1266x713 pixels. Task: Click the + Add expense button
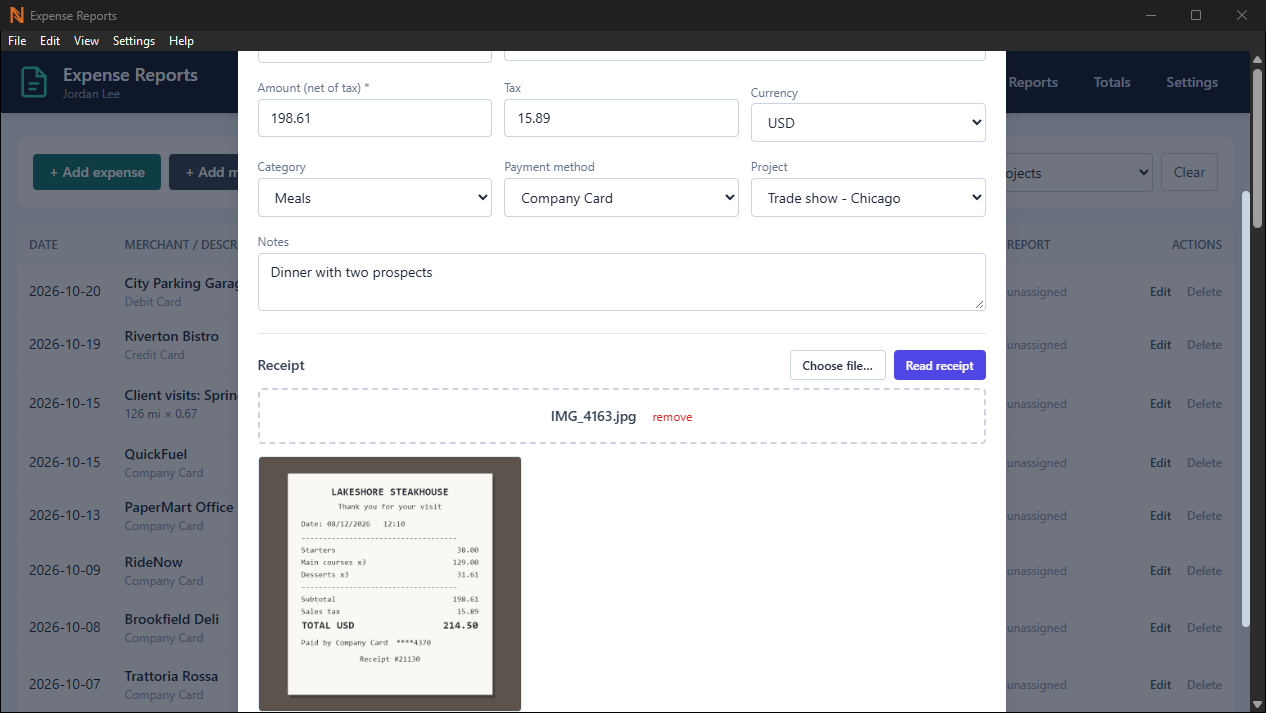pyautogui.click(x=97, y=172)
